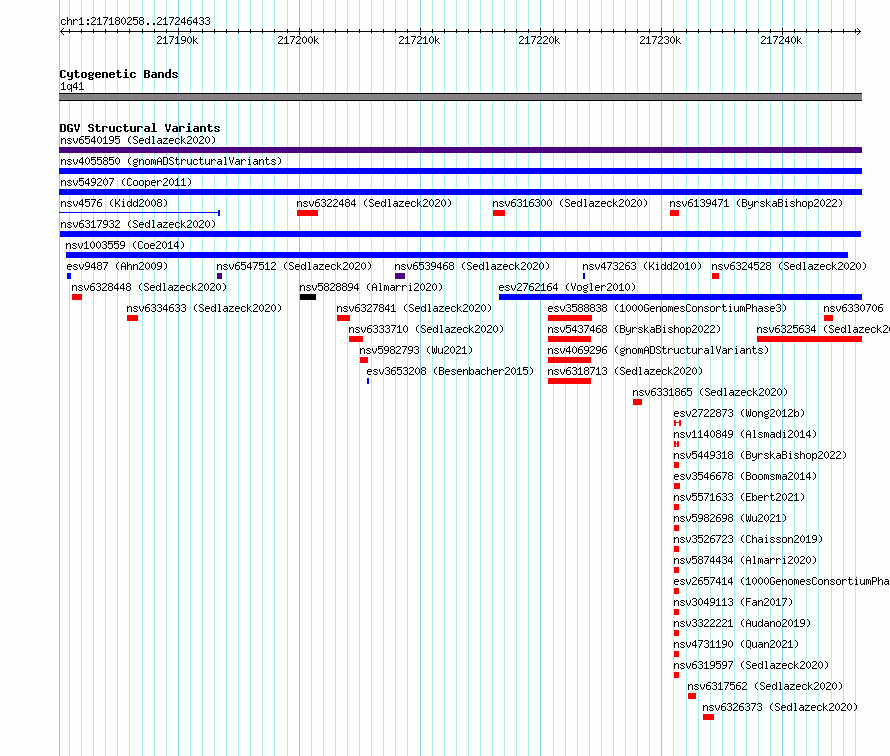Click nsv6326373 (Sedlazeck2020) label
Screen dimensions: 890x756
[x=780, y=707]
